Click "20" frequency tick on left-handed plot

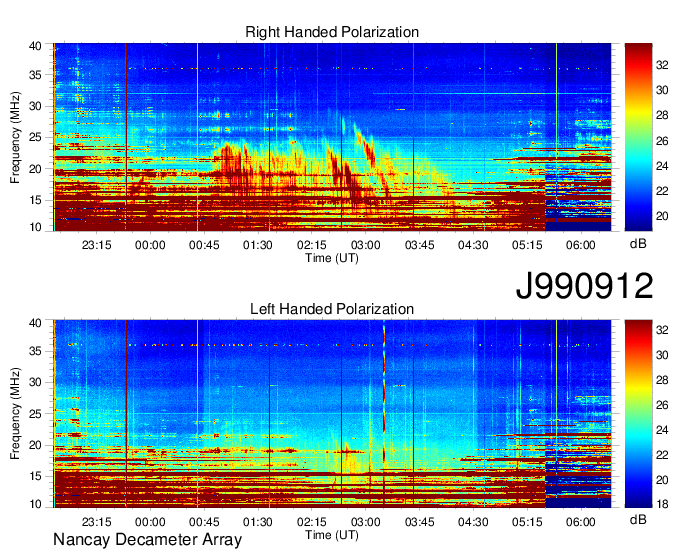tap(36, 445)
